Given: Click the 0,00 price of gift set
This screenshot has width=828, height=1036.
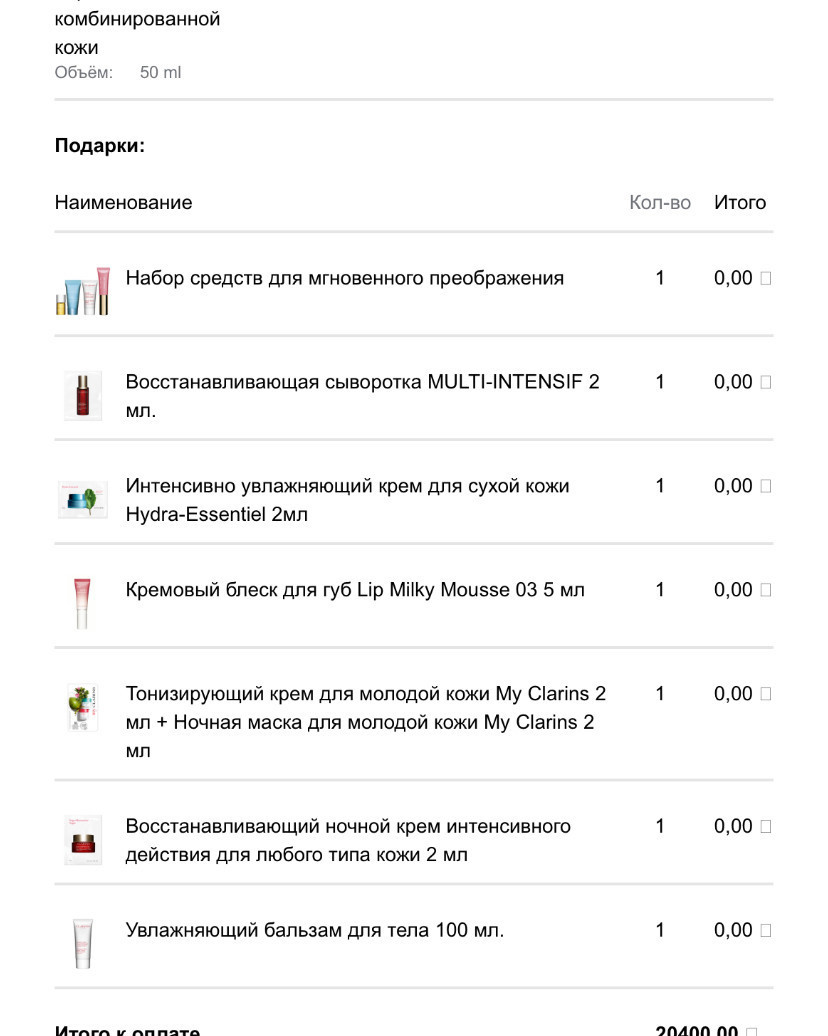Looking at the screenshot, I should 733,278.
